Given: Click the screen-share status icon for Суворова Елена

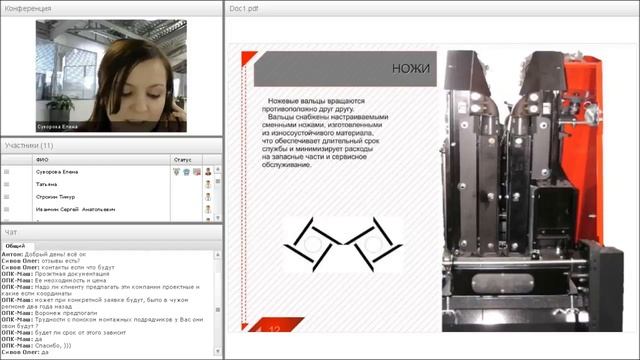Looking at the screenshot, I should tap(197, 172).
